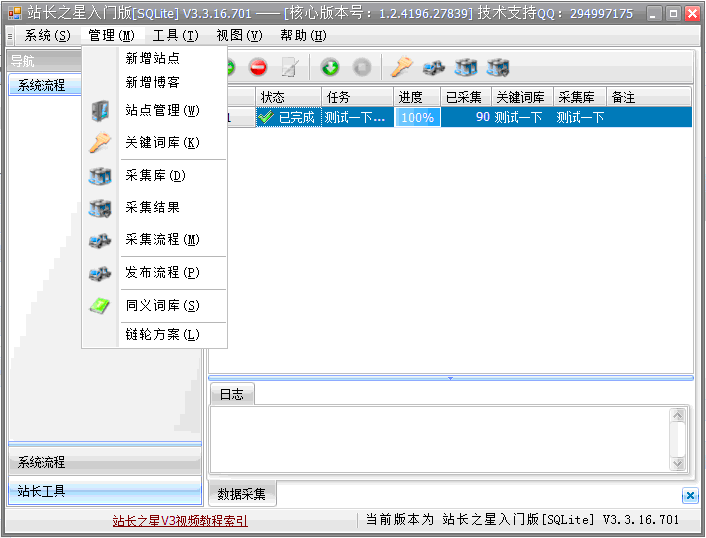Click the first toolbar database icon
This screenshot has height=538, width=706.
coord(466,68)
